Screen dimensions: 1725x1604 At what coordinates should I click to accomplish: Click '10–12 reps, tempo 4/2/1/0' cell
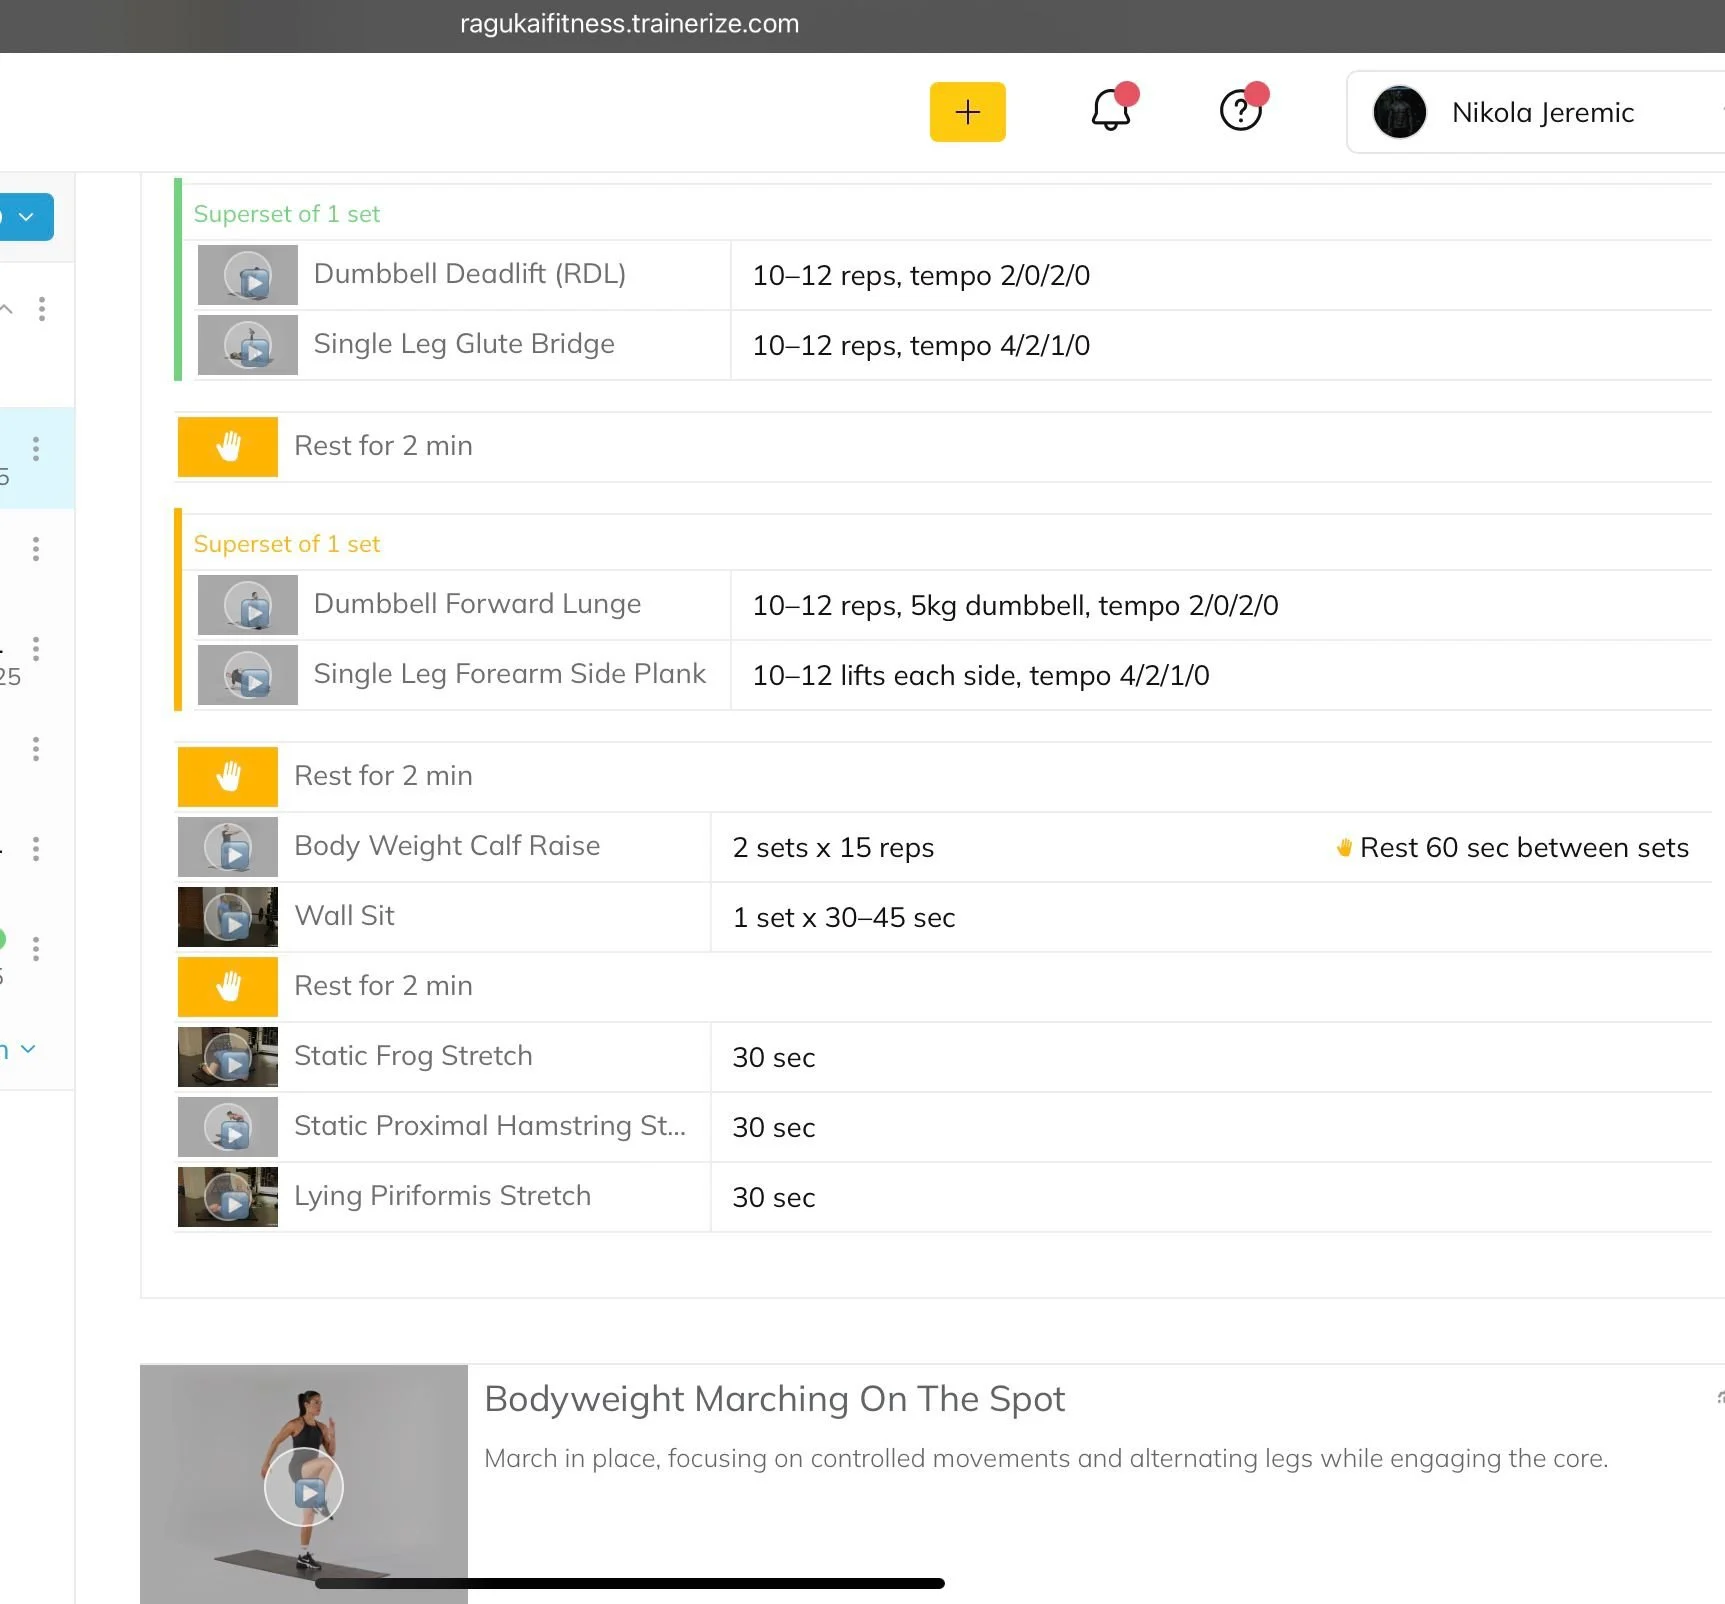coord(921,346)
